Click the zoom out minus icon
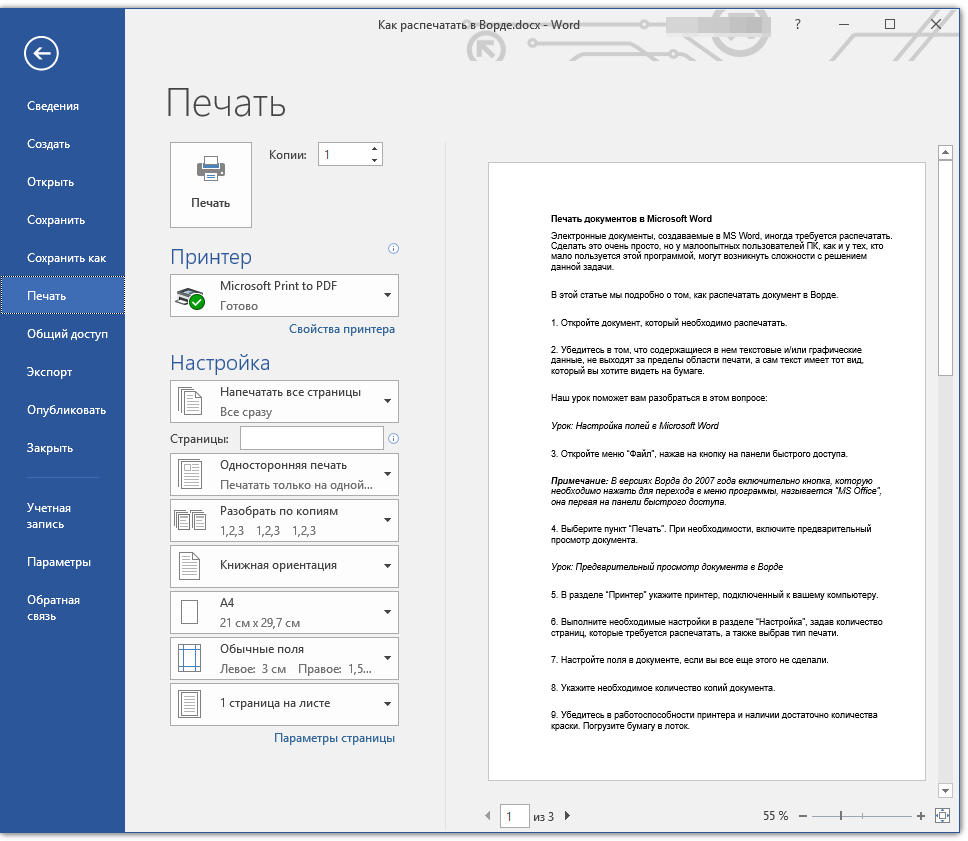 (803, 816)
